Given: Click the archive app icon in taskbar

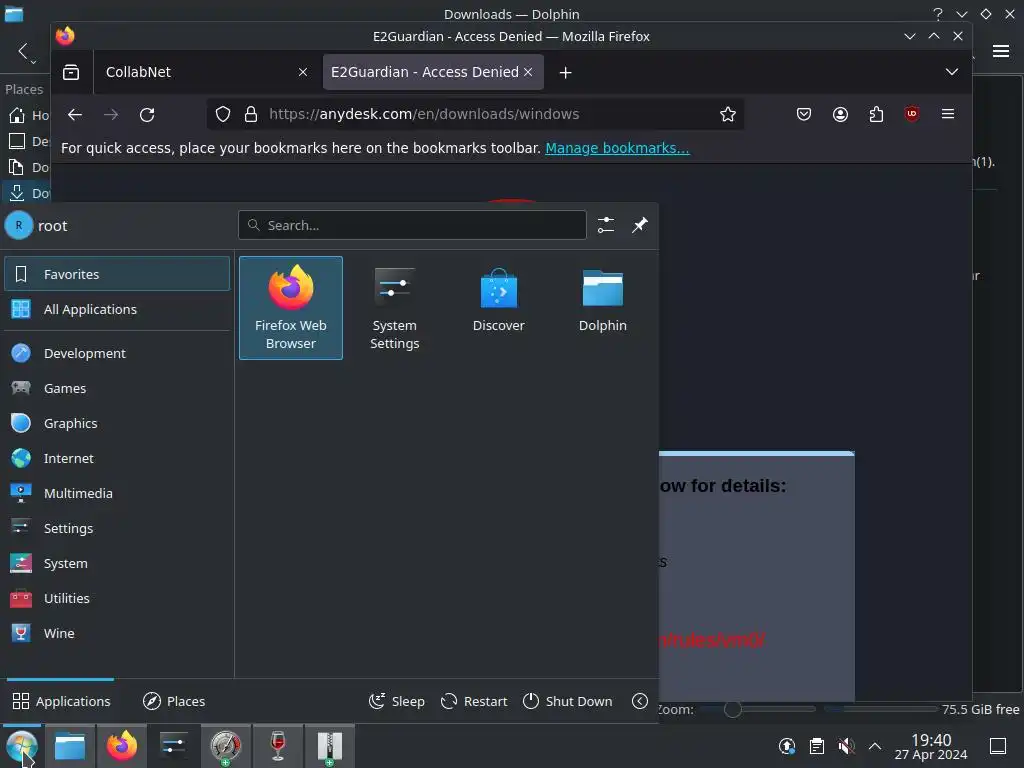Looking at the screenshot, I should pos(330,746).
